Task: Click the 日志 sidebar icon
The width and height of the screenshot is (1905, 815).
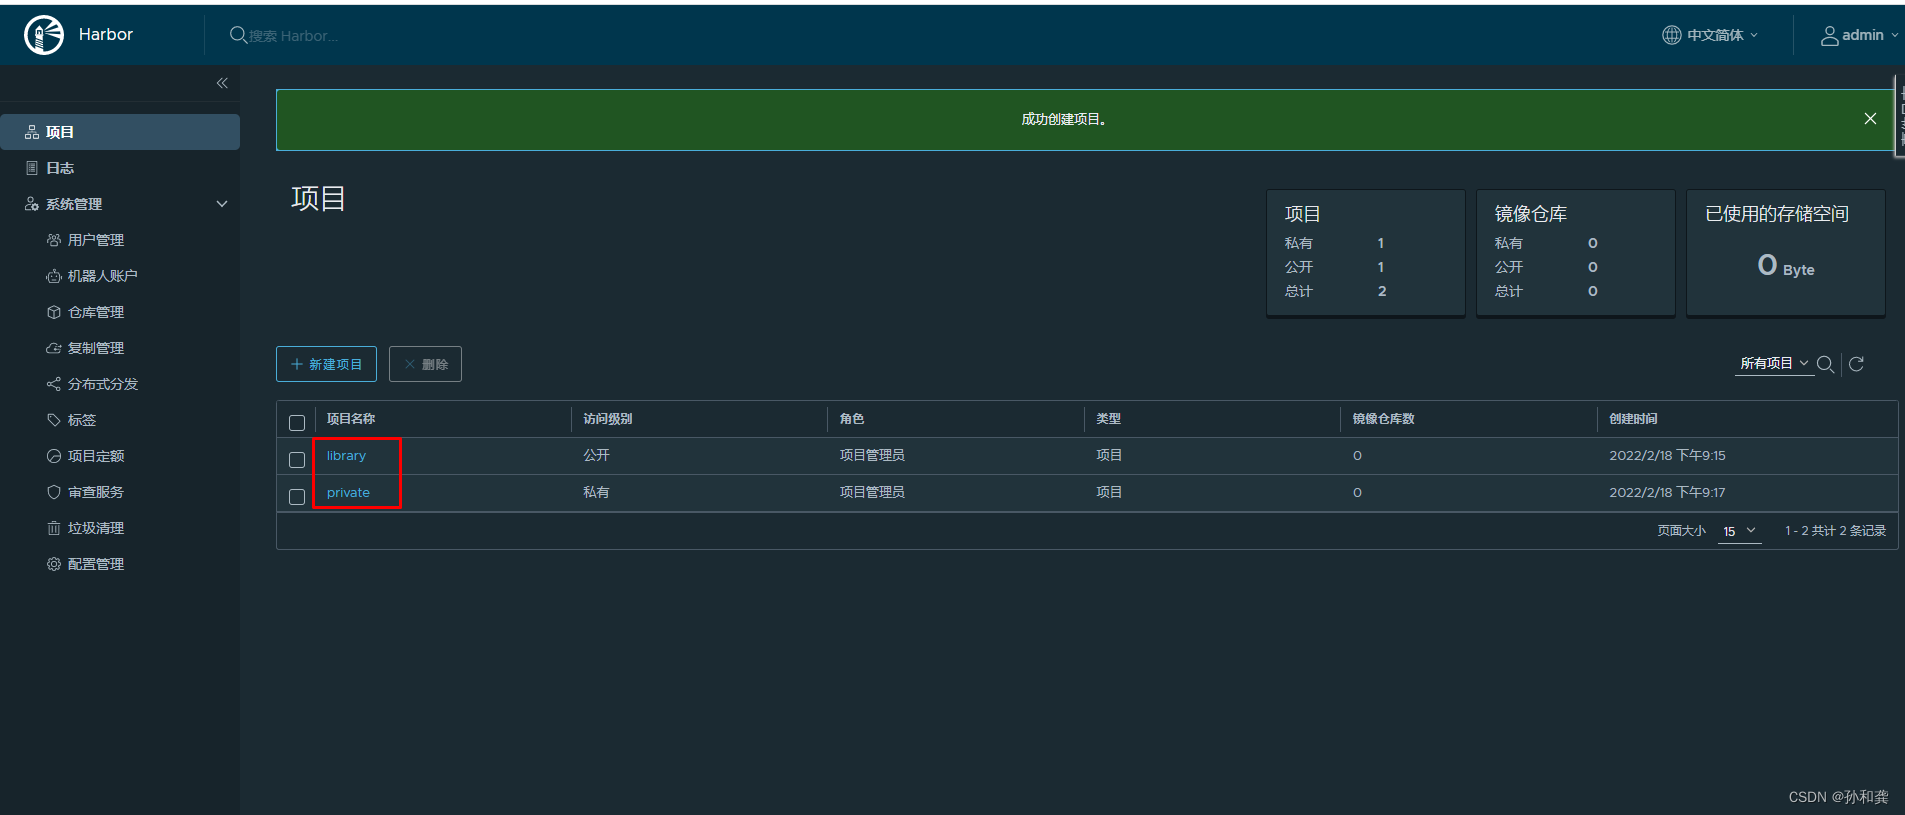Action: click(32, 168)
